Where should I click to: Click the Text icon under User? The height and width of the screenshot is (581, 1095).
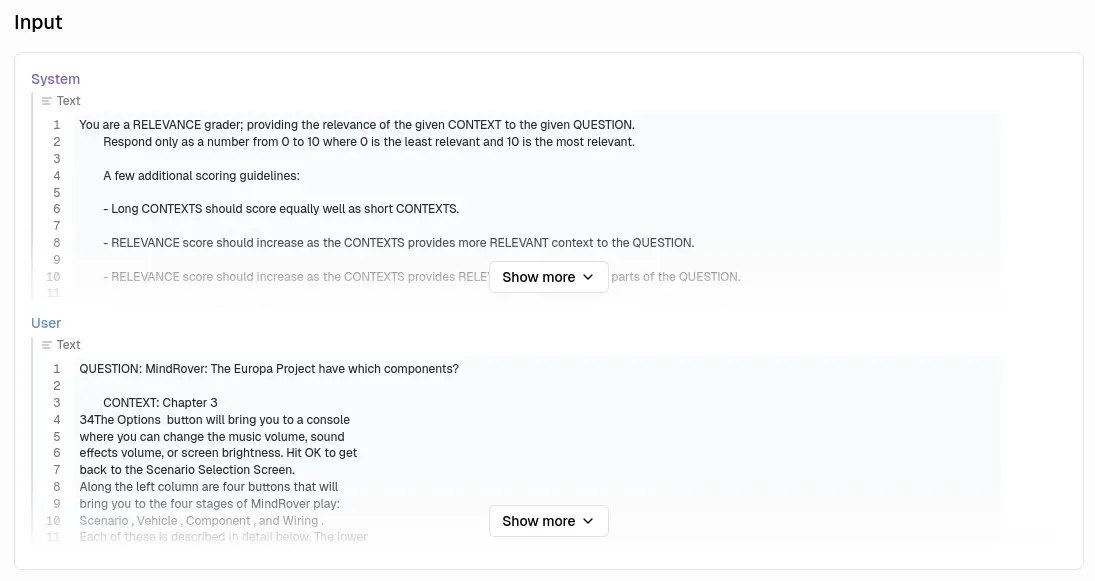coord(47,345)
